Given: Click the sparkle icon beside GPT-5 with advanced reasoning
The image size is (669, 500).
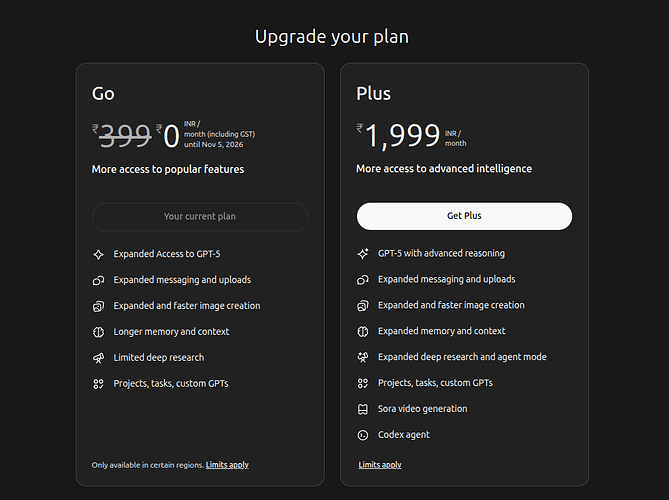Looking at the screenshot, I should pos(363,254).
